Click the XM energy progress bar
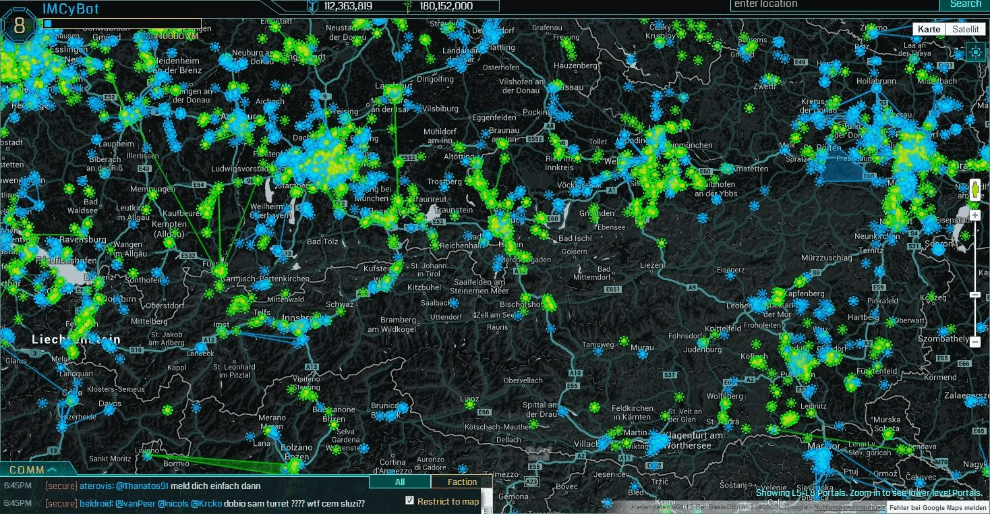The image size is (990, 514). (120, 23)
